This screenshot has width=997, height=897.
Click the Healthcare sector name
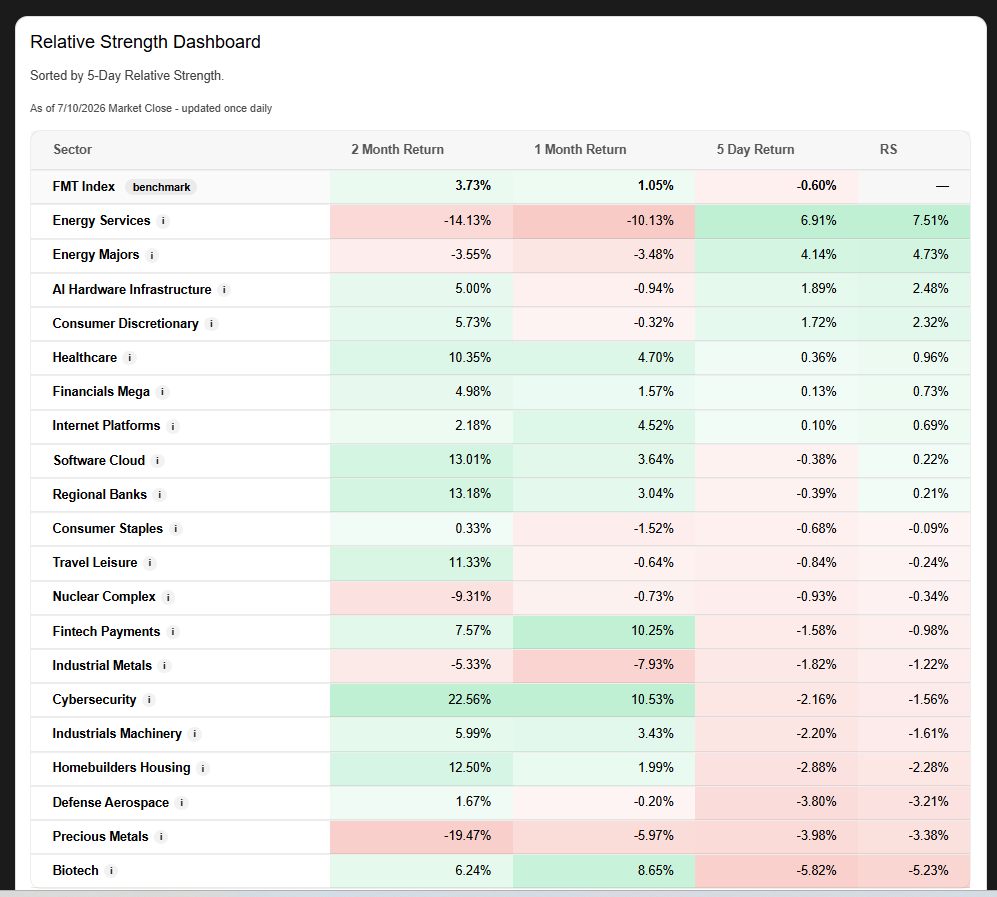(x=85, y=357)
